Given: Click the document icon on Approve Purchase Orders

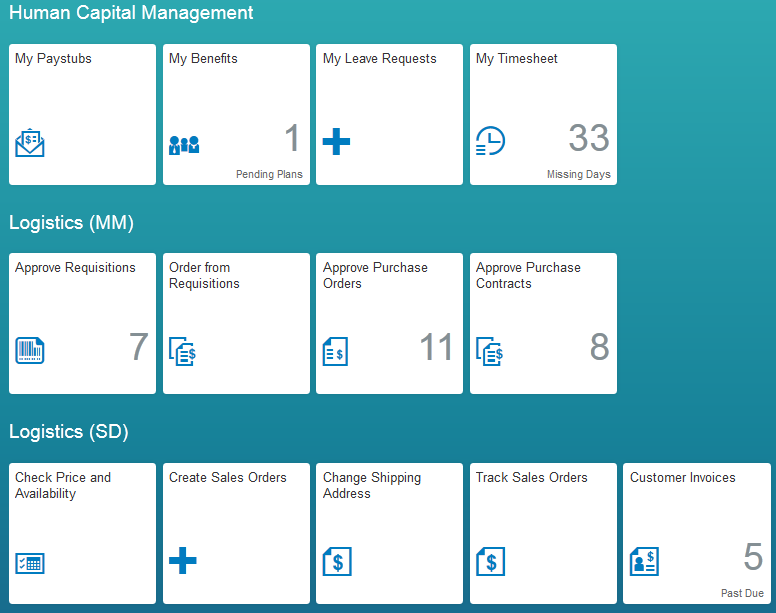Looking at the screenshot, I should [336, 351].
